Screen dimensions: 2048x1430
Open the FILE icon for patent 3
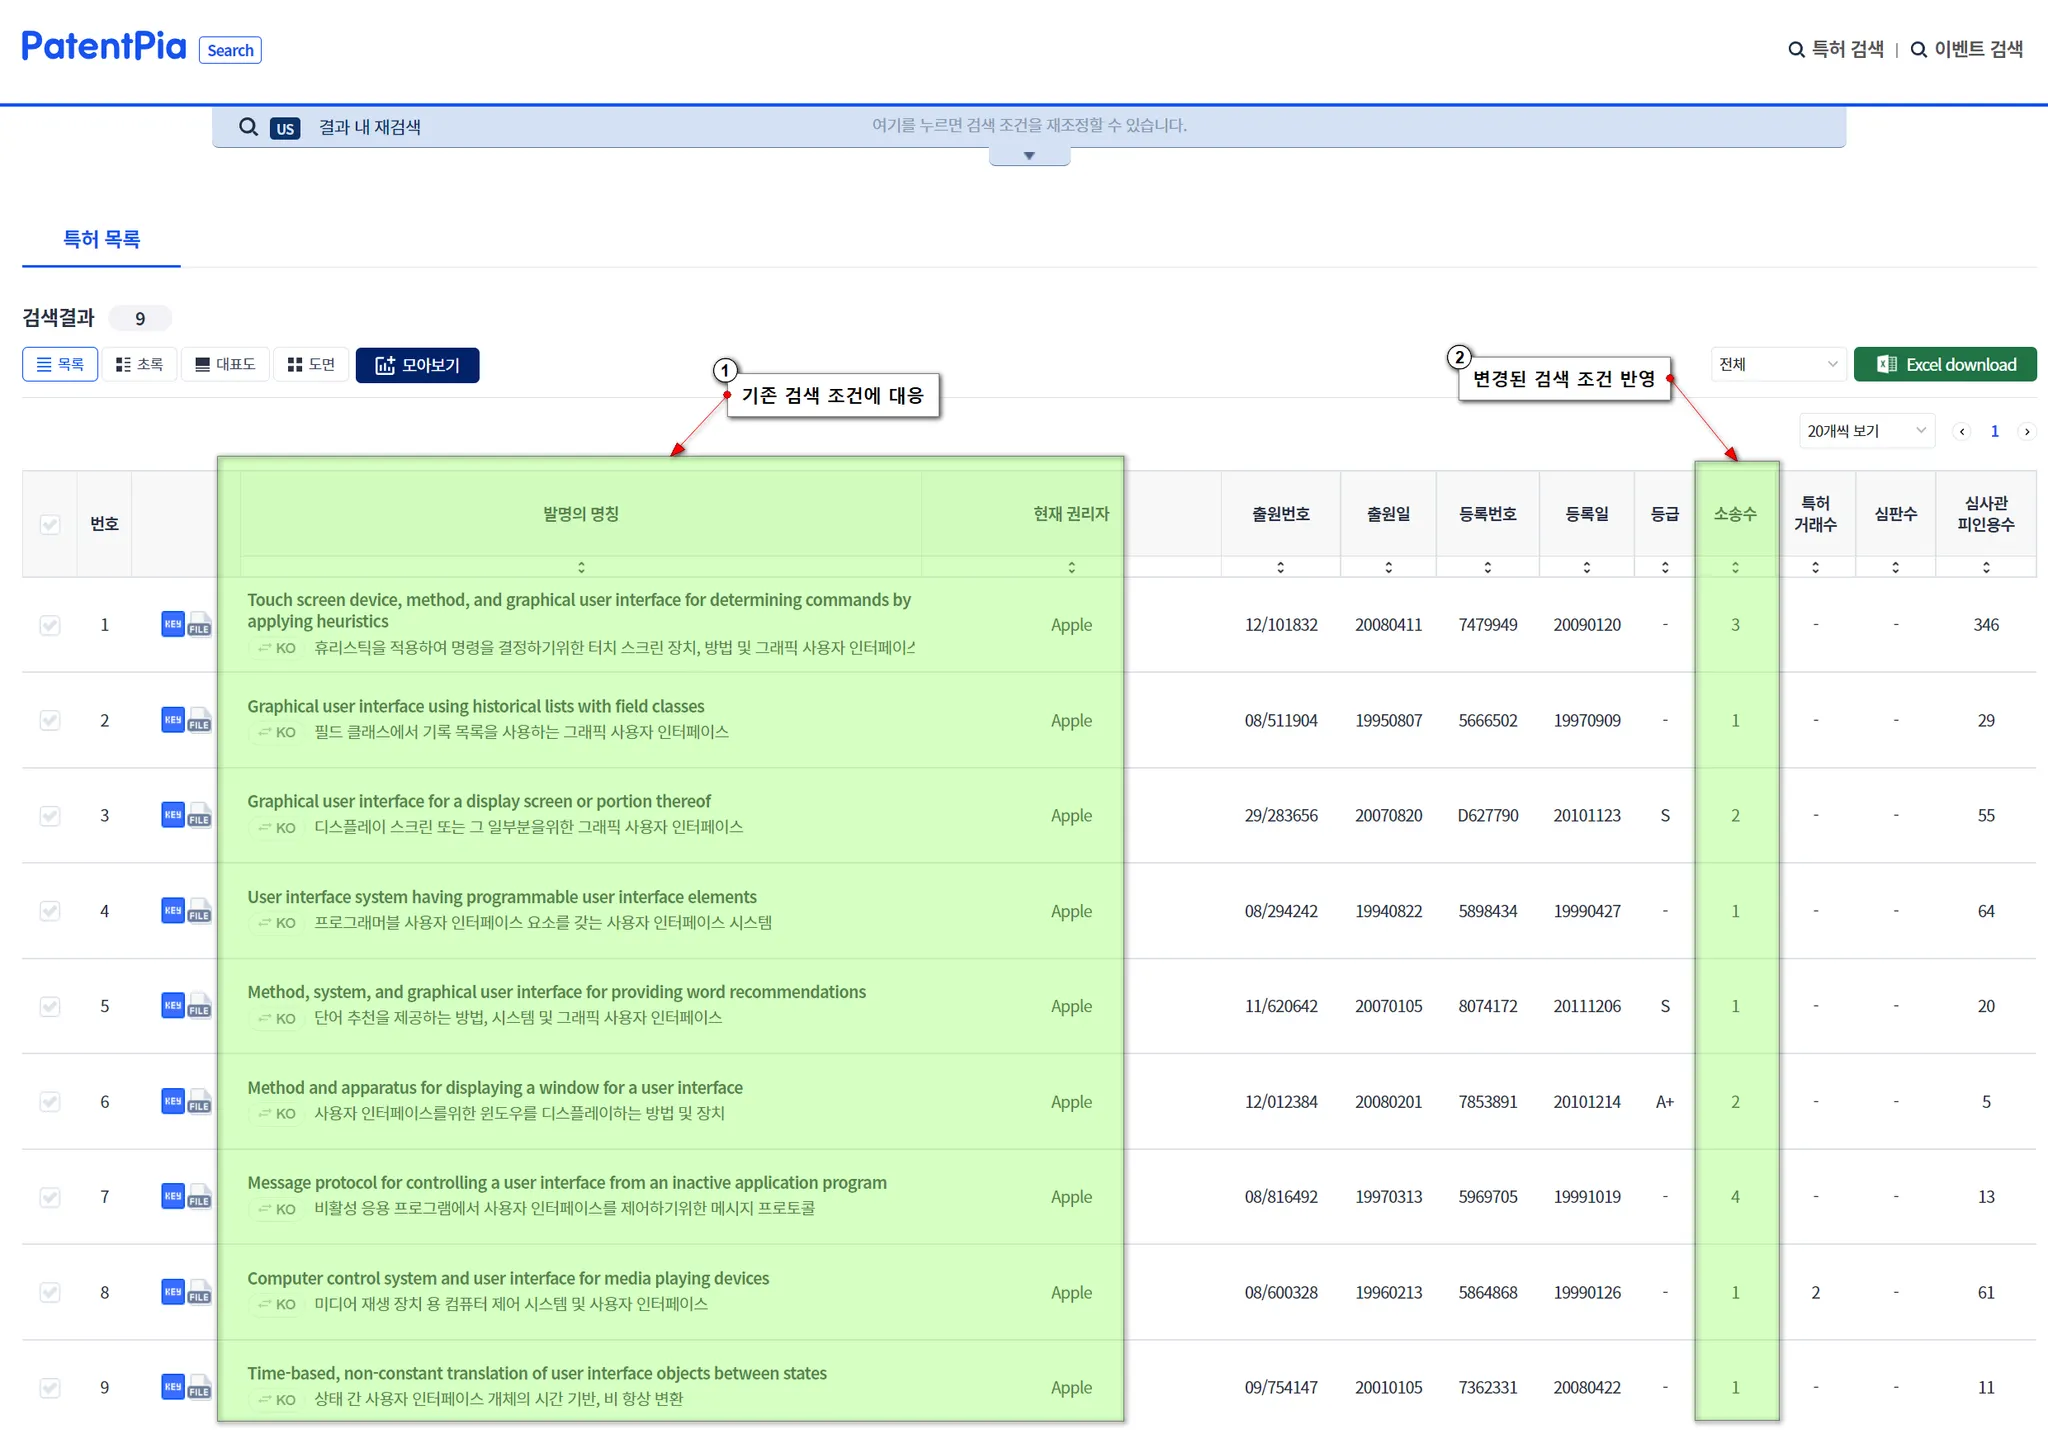tap(200, 816)
